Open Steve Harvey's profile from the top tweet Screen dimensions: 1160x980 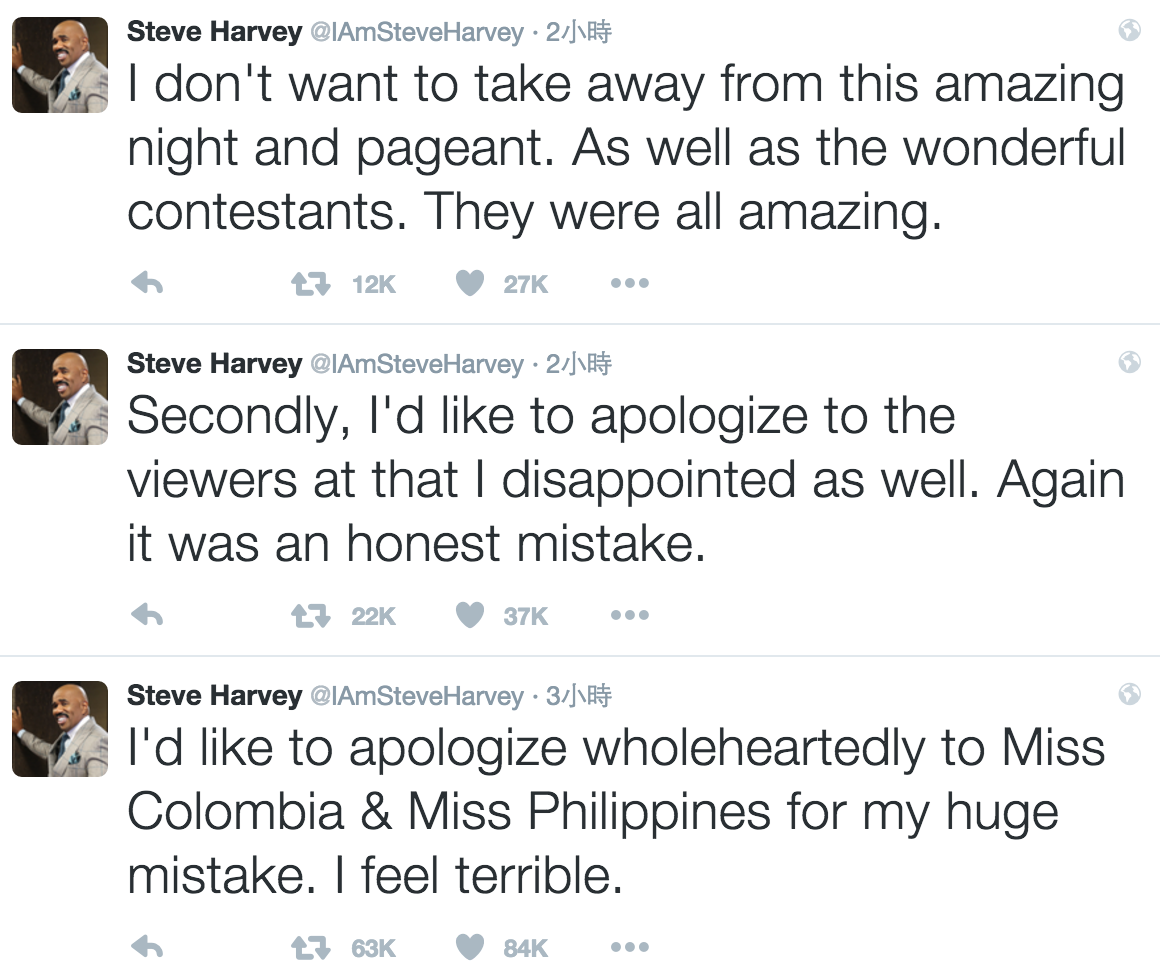(x=215, y=31)
